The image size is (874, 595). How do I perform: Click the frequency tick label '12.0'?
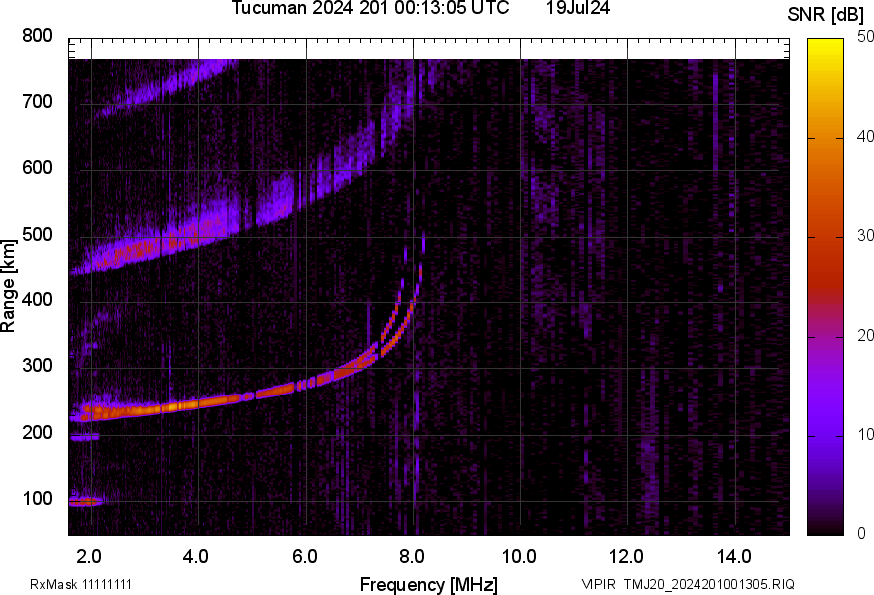coord(627,557)
